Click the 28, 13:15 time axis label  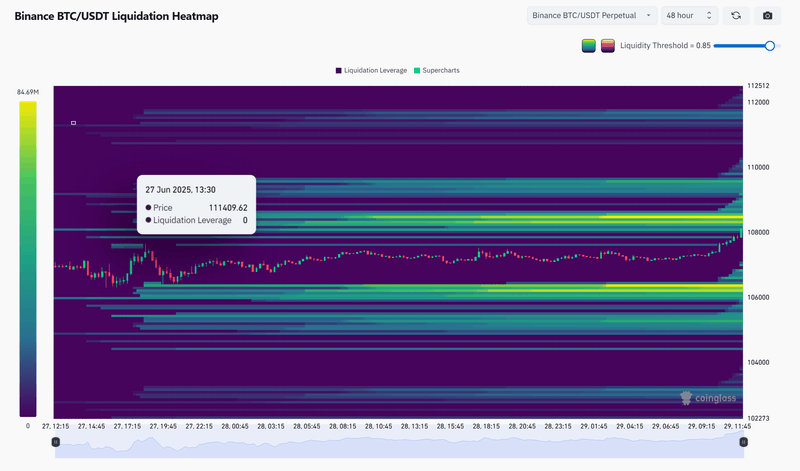(x=414, y=426)
